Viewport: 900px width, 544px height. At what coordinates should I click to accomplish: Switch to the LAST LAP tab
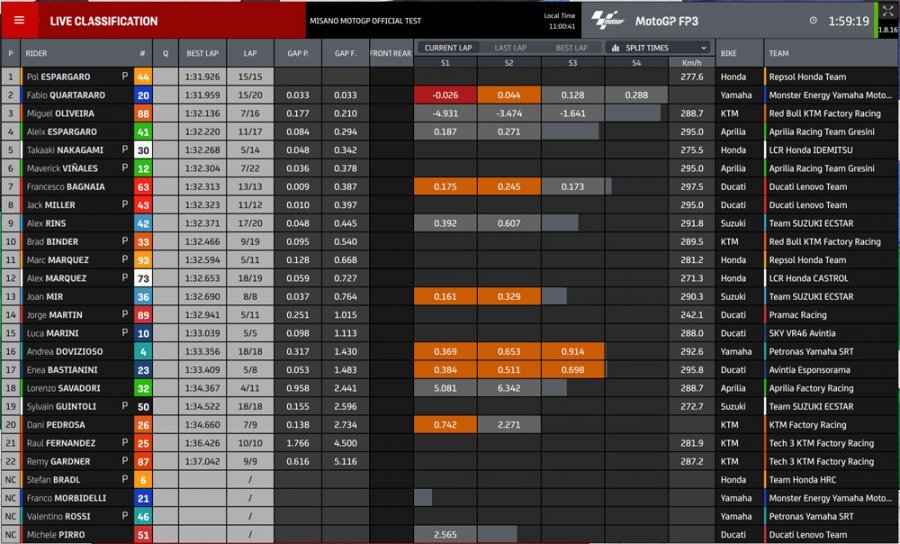click(x=510, y=48)
